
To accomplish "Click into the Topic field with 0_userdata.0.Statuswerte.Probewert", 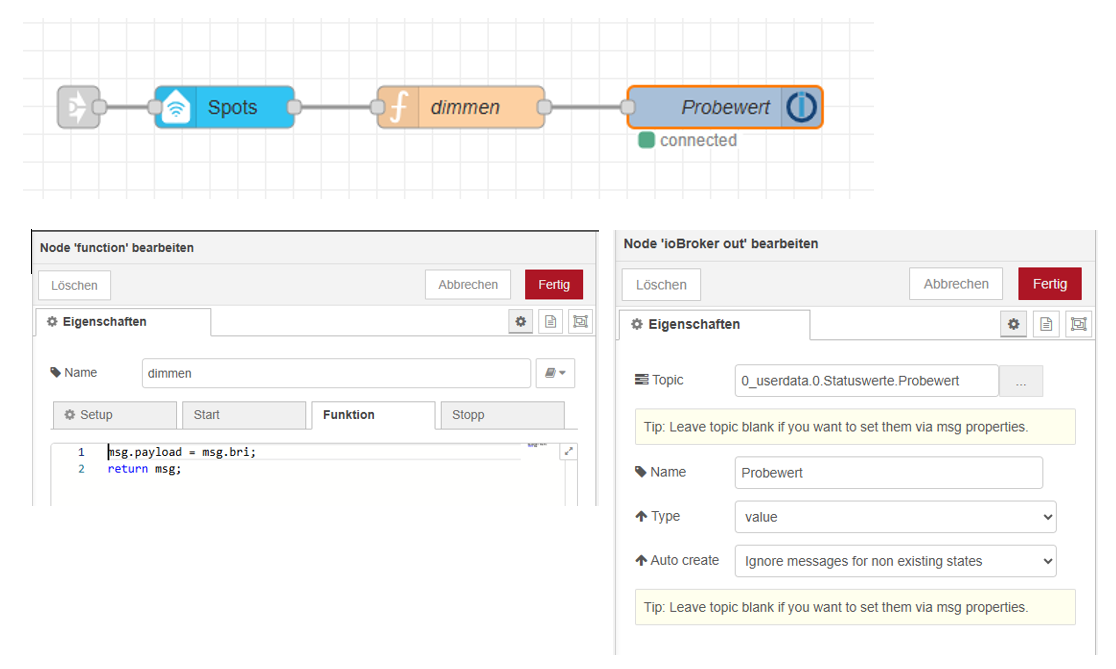I will 866,381.
